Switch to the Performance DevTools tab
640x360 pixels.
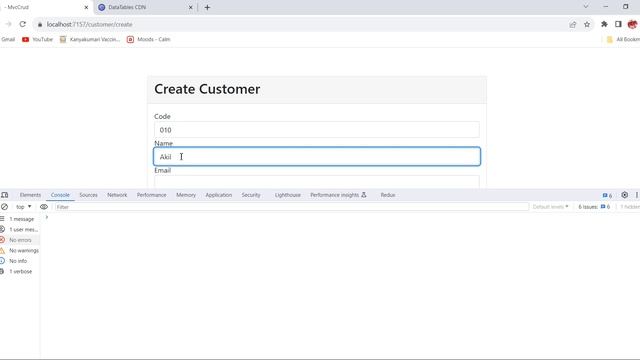click(x=151, y=195)
